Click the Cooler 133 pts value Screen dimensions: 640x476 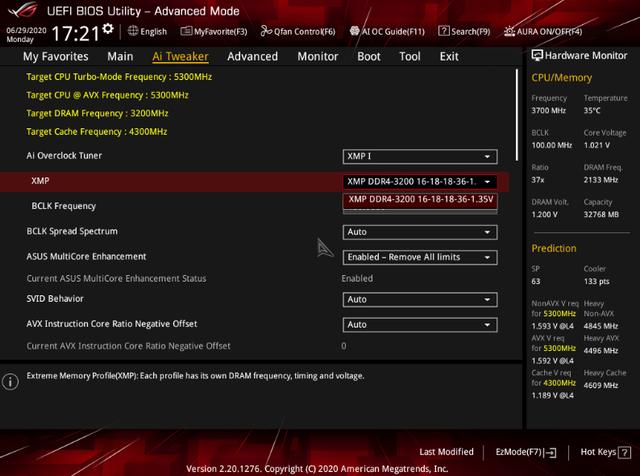[x=596, y=281]
